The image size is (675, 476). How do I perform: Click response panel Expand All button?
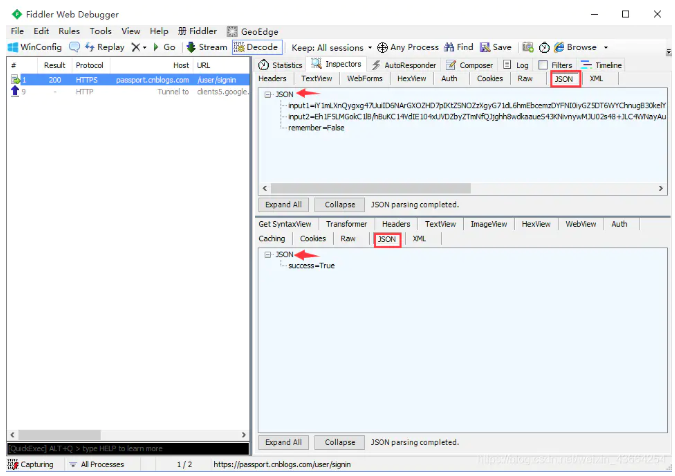[x=283, y=442]
